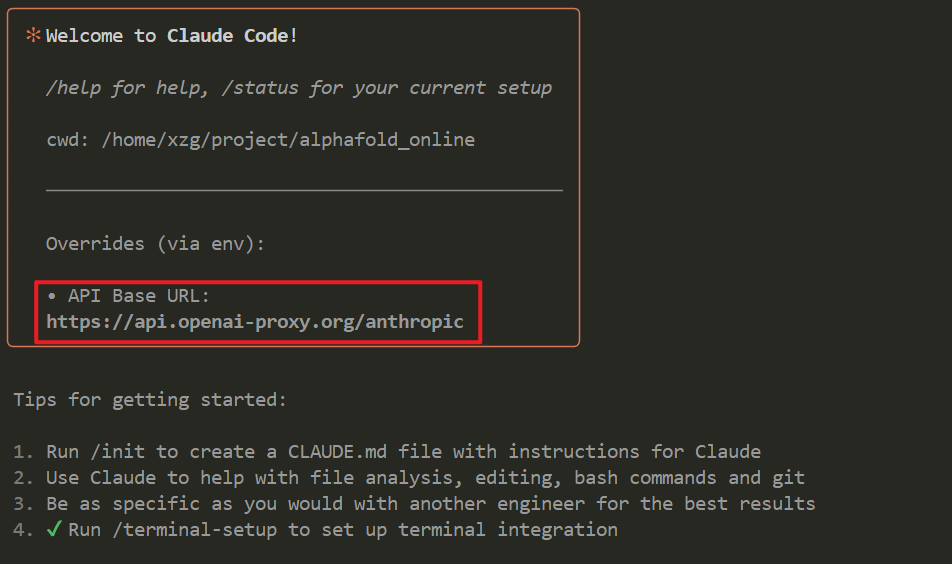952x564 pixels.
Task: Click the Tips for getting started heading
Action: tap(150, 399)
